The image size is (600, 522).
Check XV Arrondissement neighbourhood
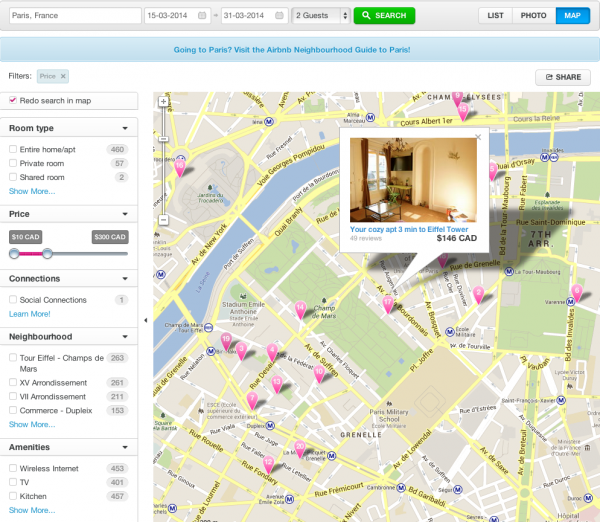coord(13,382)
